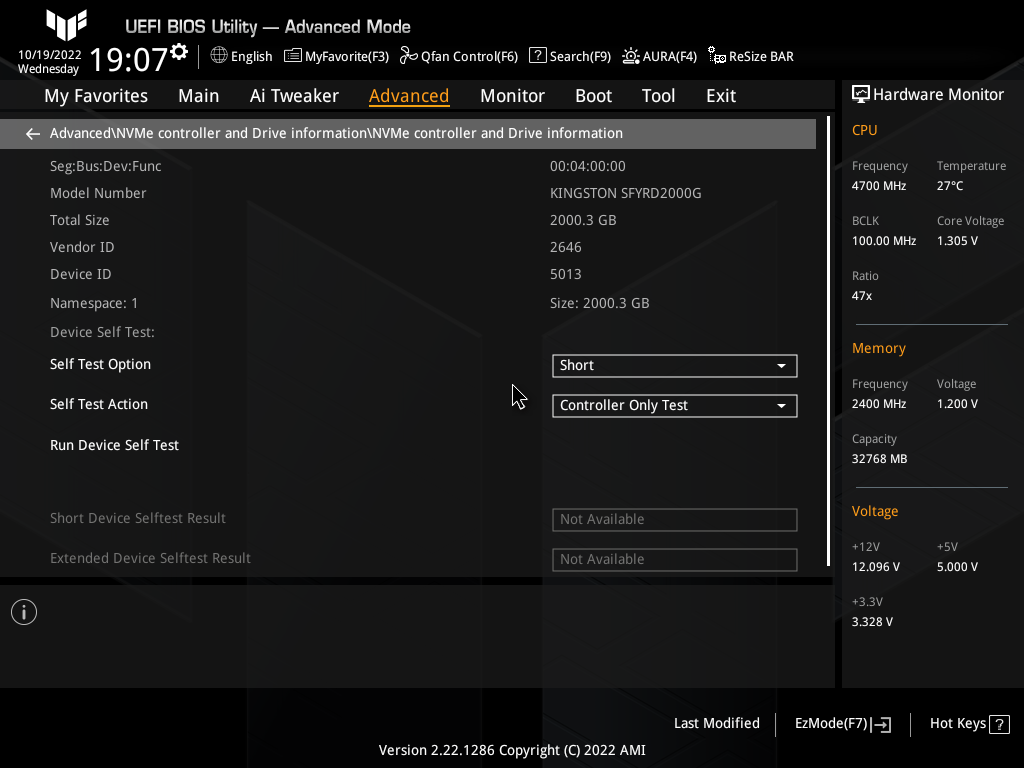Image resolution: width=1024 pixels, height=768 pixels.
Task: Open the Self Test Option dropdown
Action: pyautogui.click(x=674, y=365)
